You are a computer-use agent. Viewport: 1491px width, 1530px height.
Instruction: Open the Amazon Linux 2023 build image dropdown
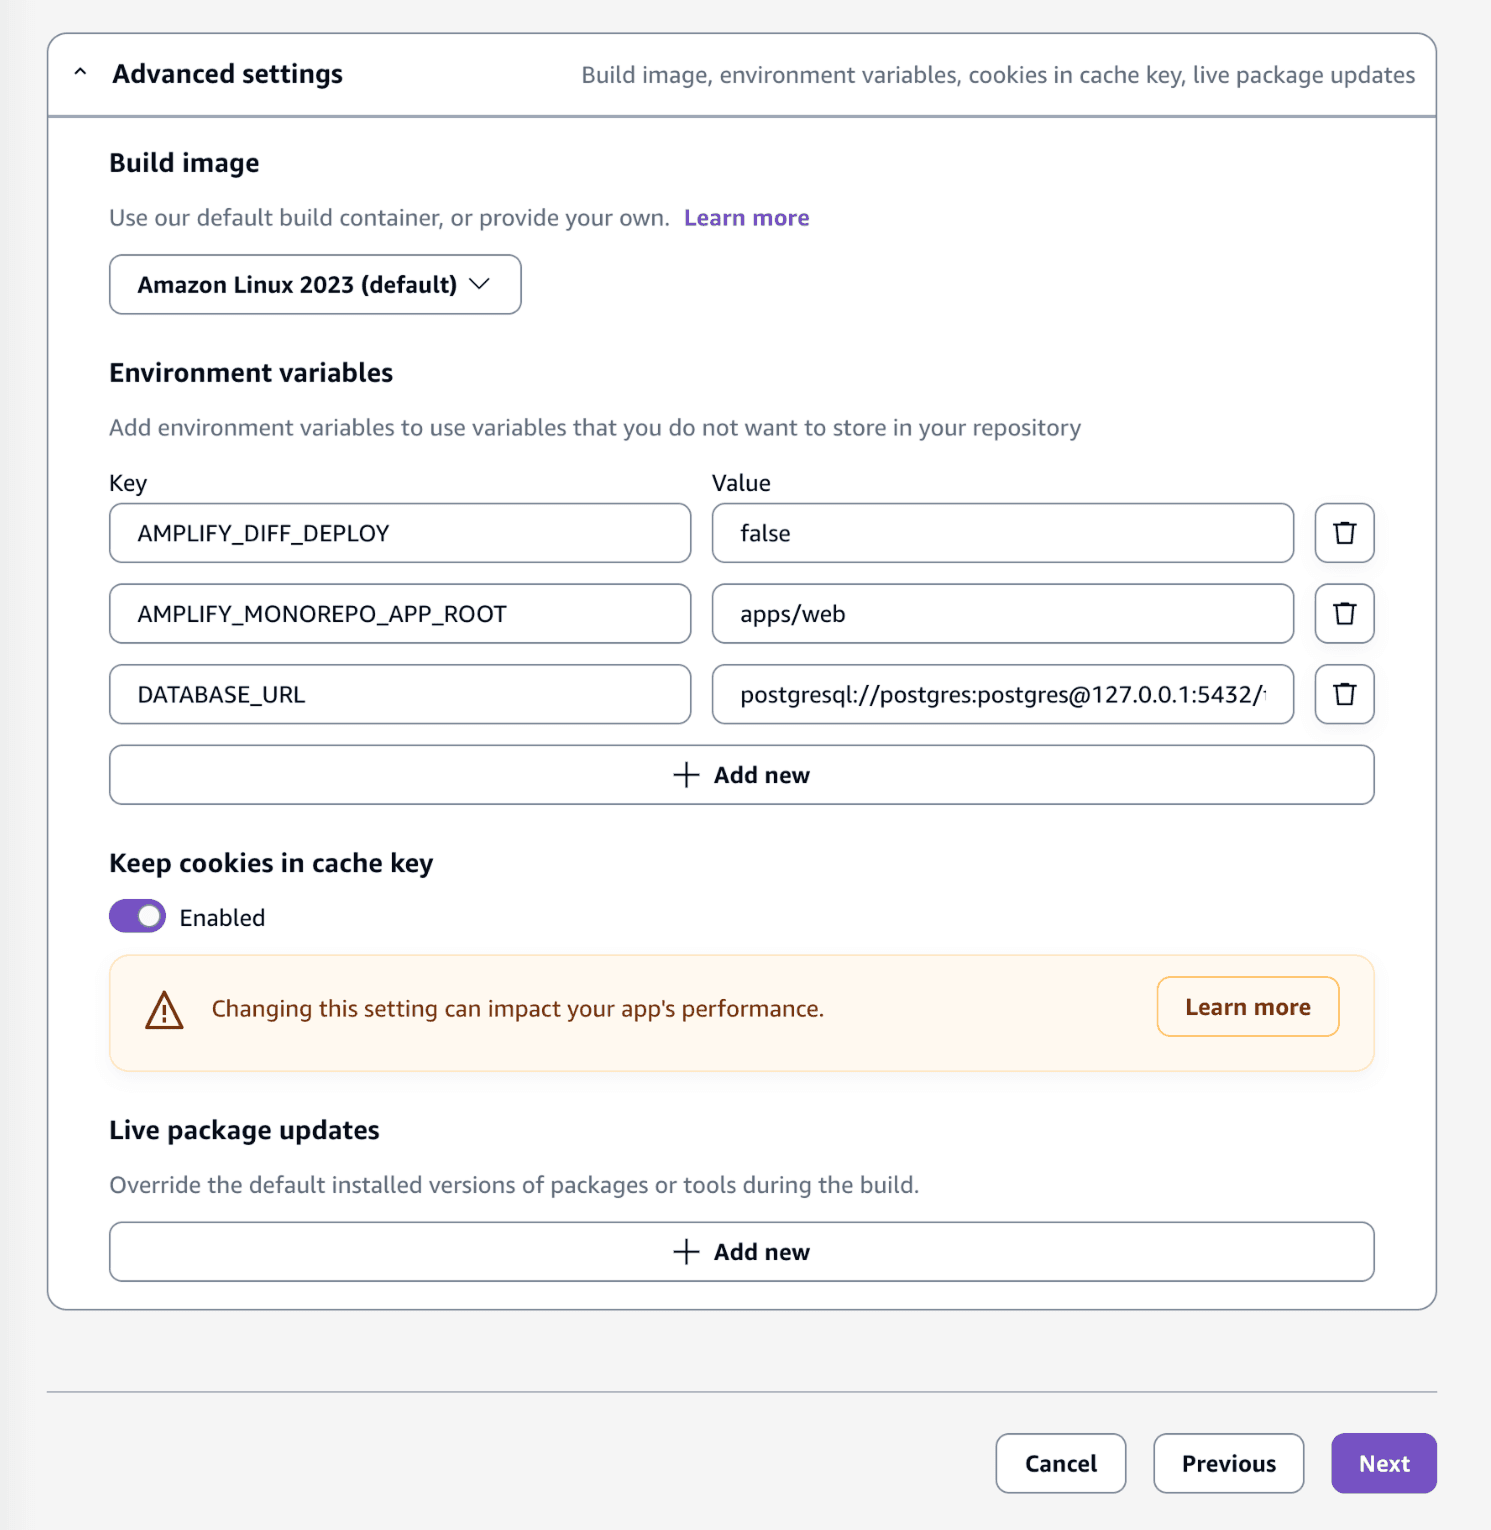click(315, 285)
